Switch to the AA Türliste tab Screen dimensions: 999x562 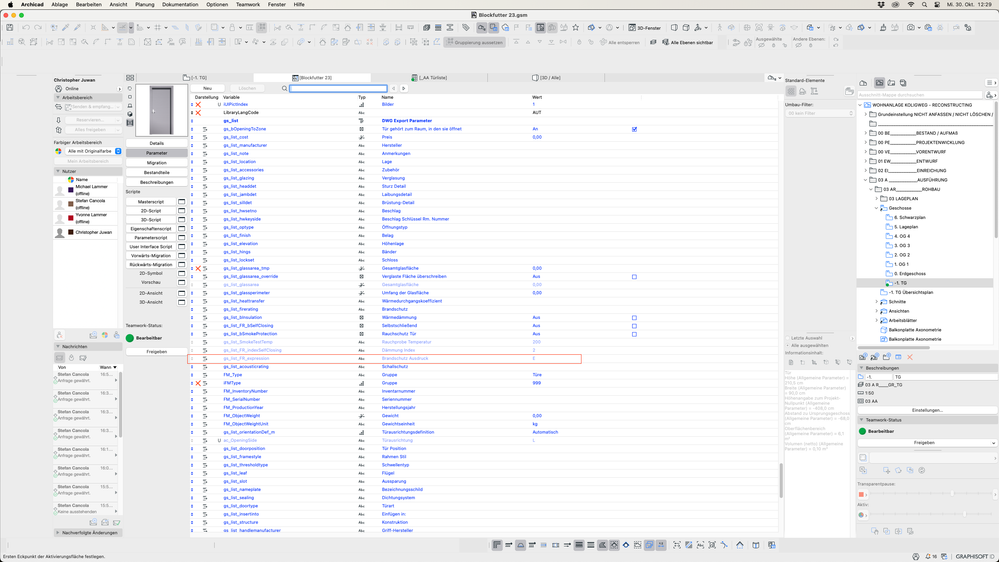click(429, 78)
